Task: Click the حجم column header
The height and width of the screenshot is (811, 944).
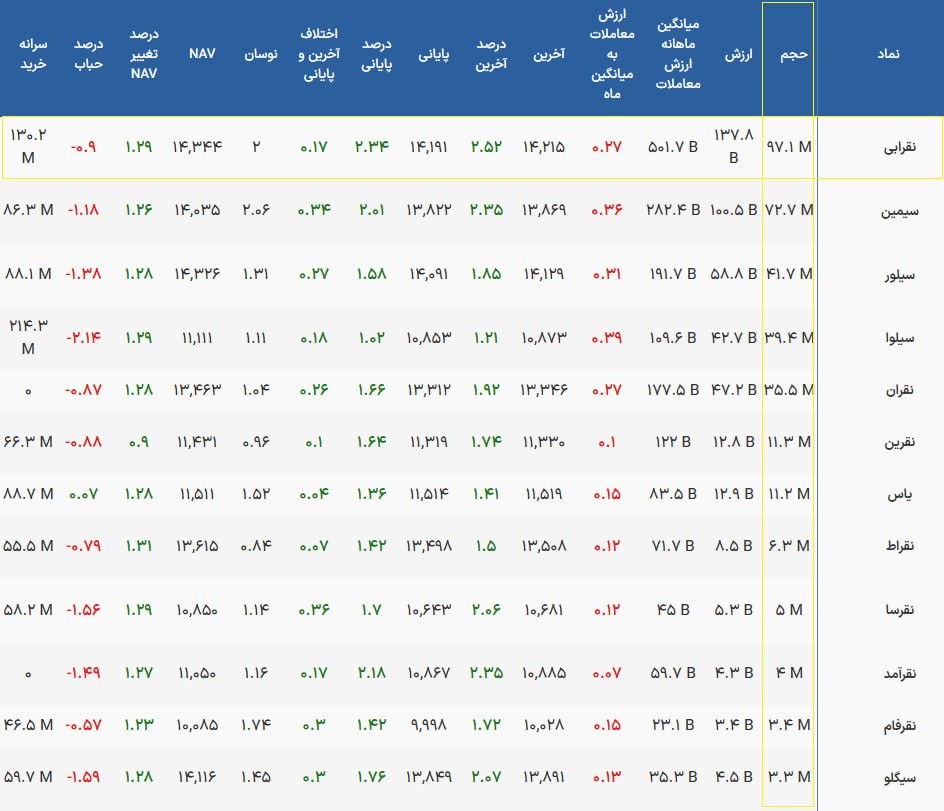Action: coord(793,54)
